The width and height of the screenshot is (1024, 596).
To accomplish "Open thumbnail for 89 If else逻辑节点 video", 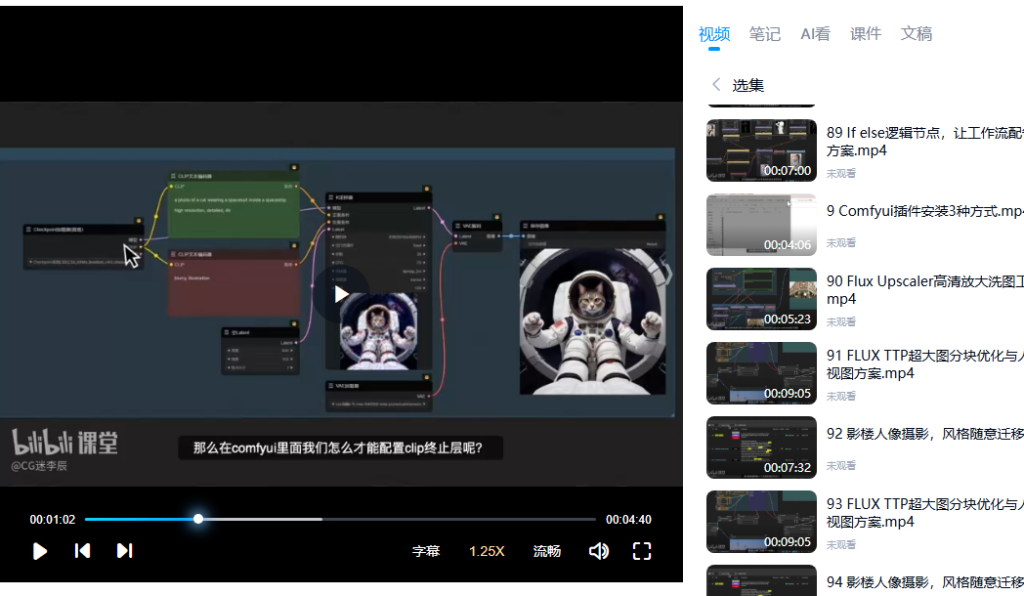I will click(761, 150).
